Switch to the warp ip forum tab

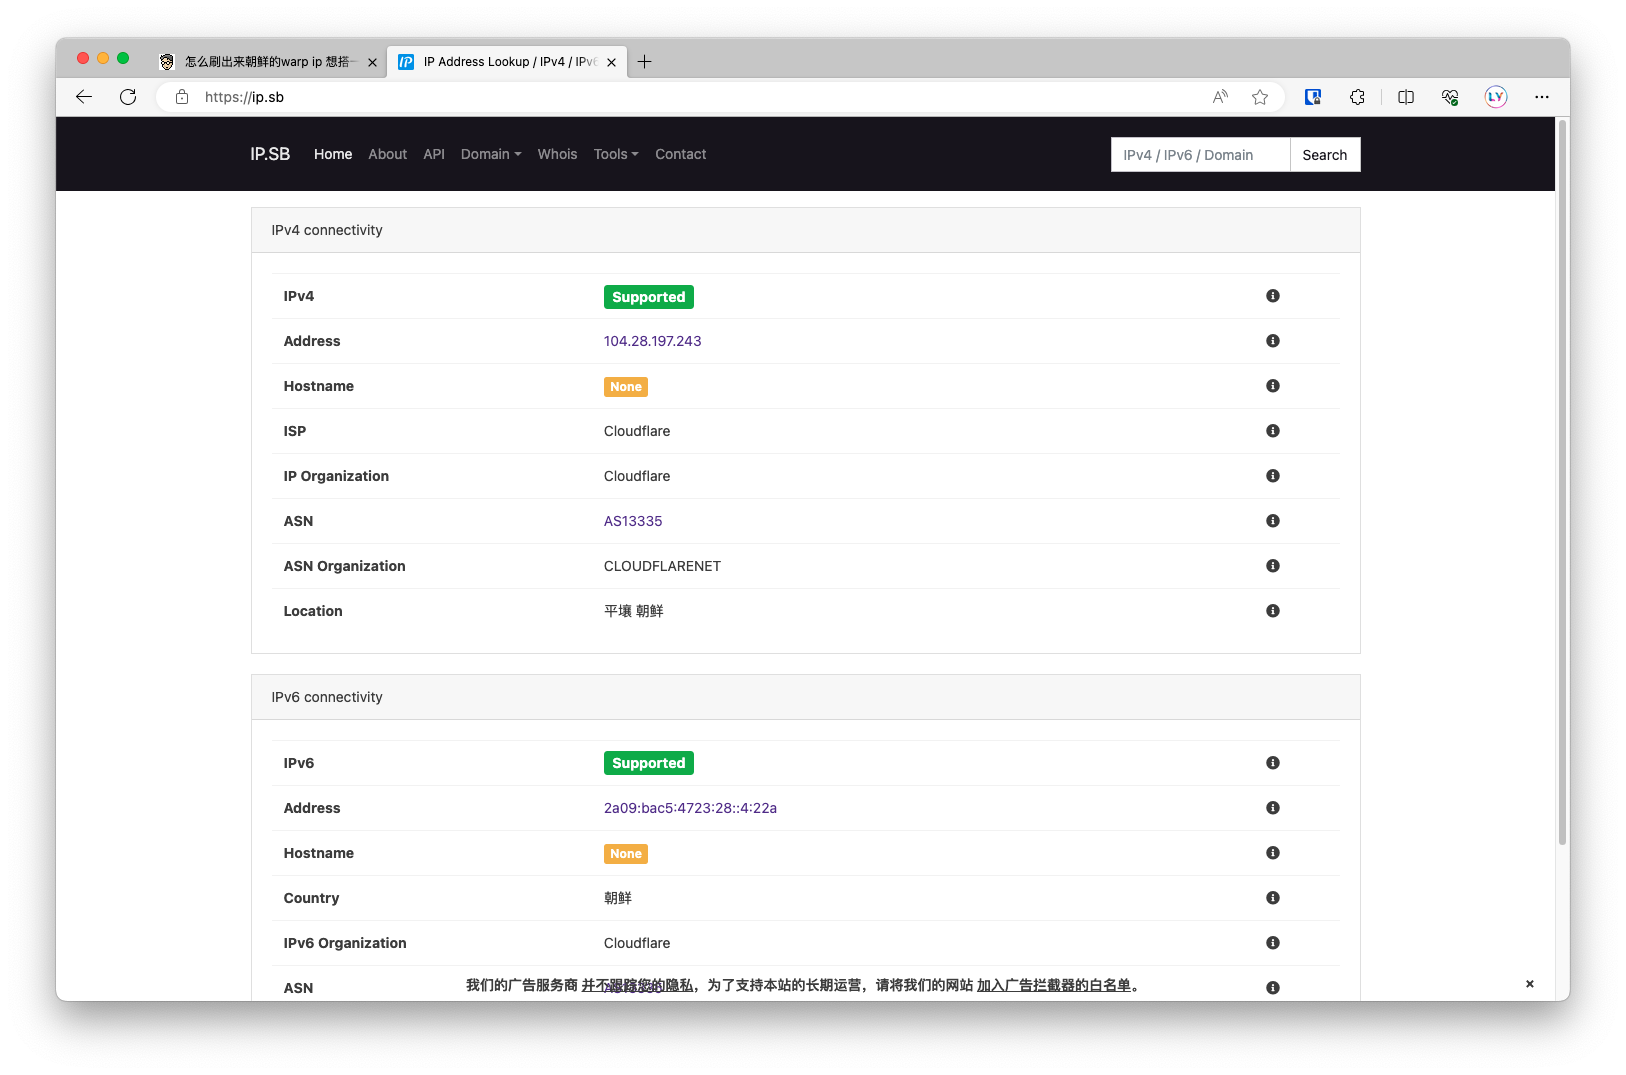(x=268, y=62)
